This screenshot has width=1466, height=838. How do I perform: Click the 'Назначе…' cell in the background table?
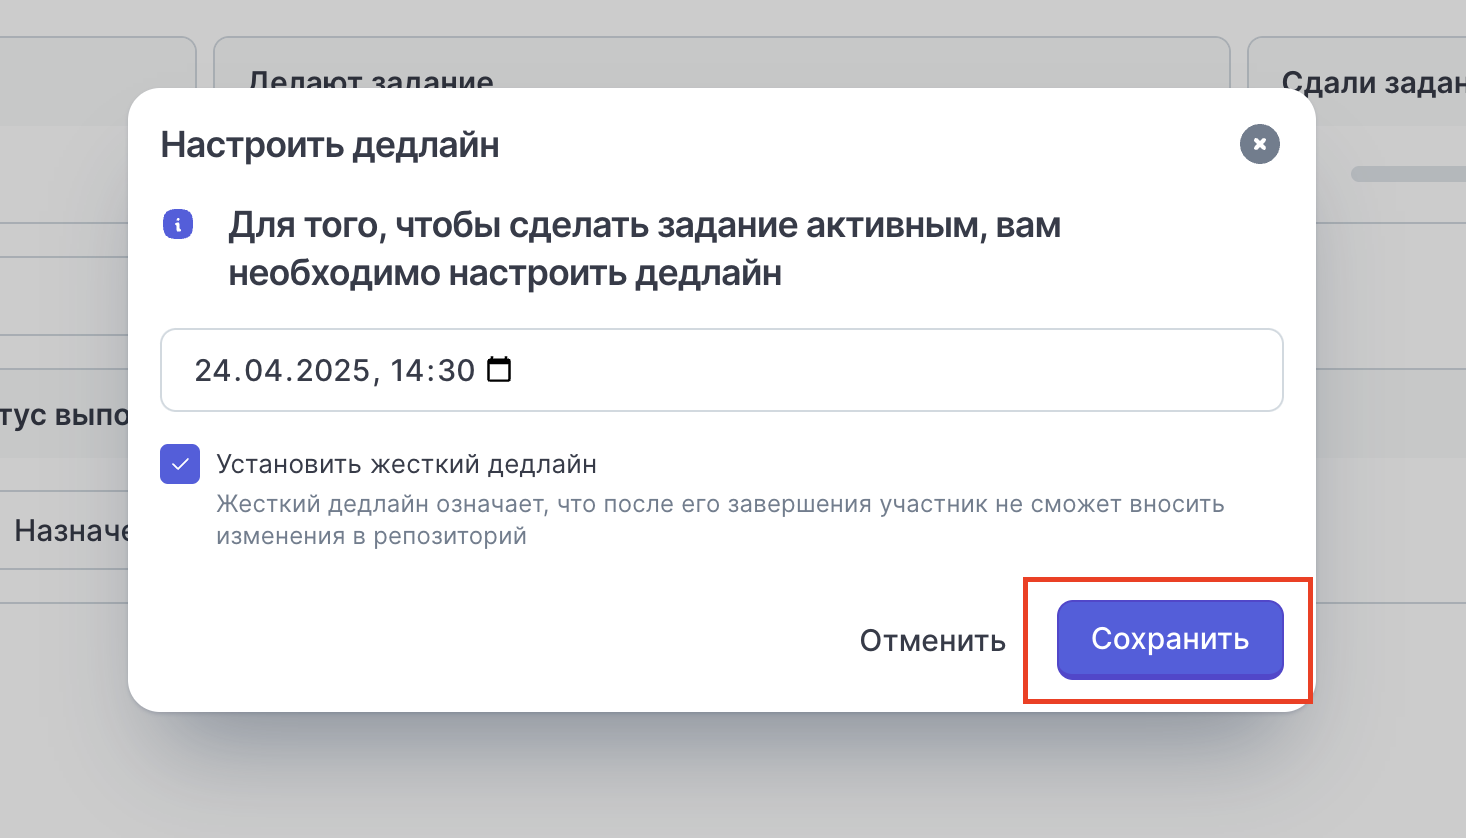(71, 530)
